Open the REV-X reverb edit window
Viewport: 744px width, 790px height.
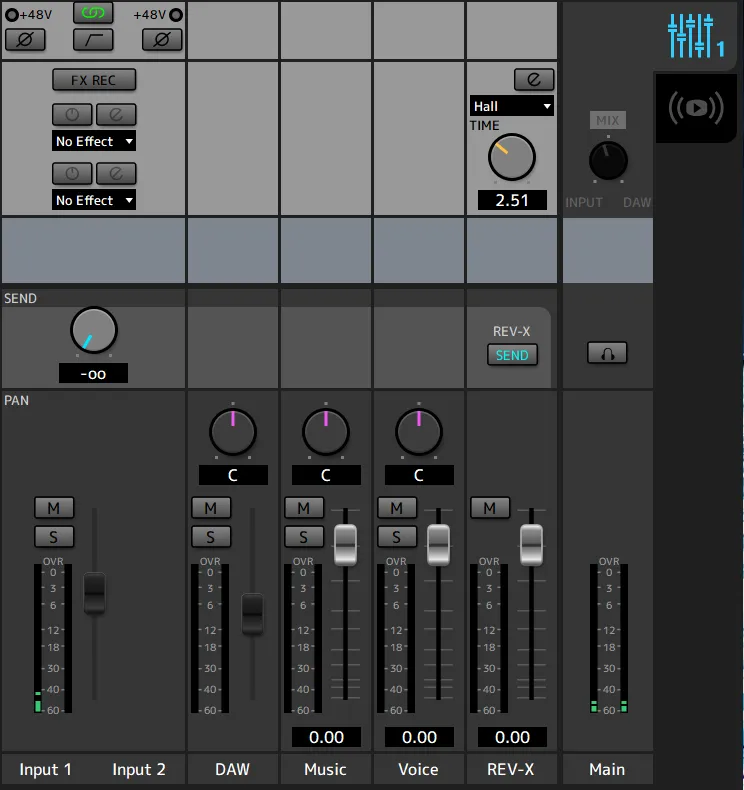[x=534, y=79]
